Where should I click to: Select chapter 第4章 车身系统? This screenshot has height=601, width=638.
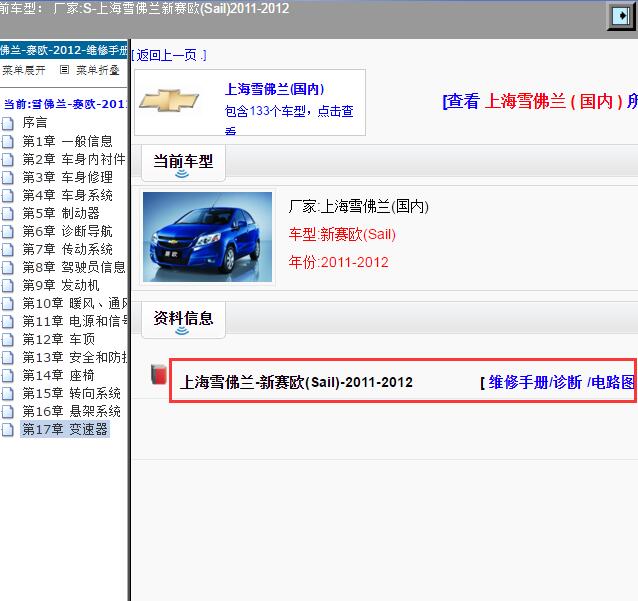coord(68,195)
